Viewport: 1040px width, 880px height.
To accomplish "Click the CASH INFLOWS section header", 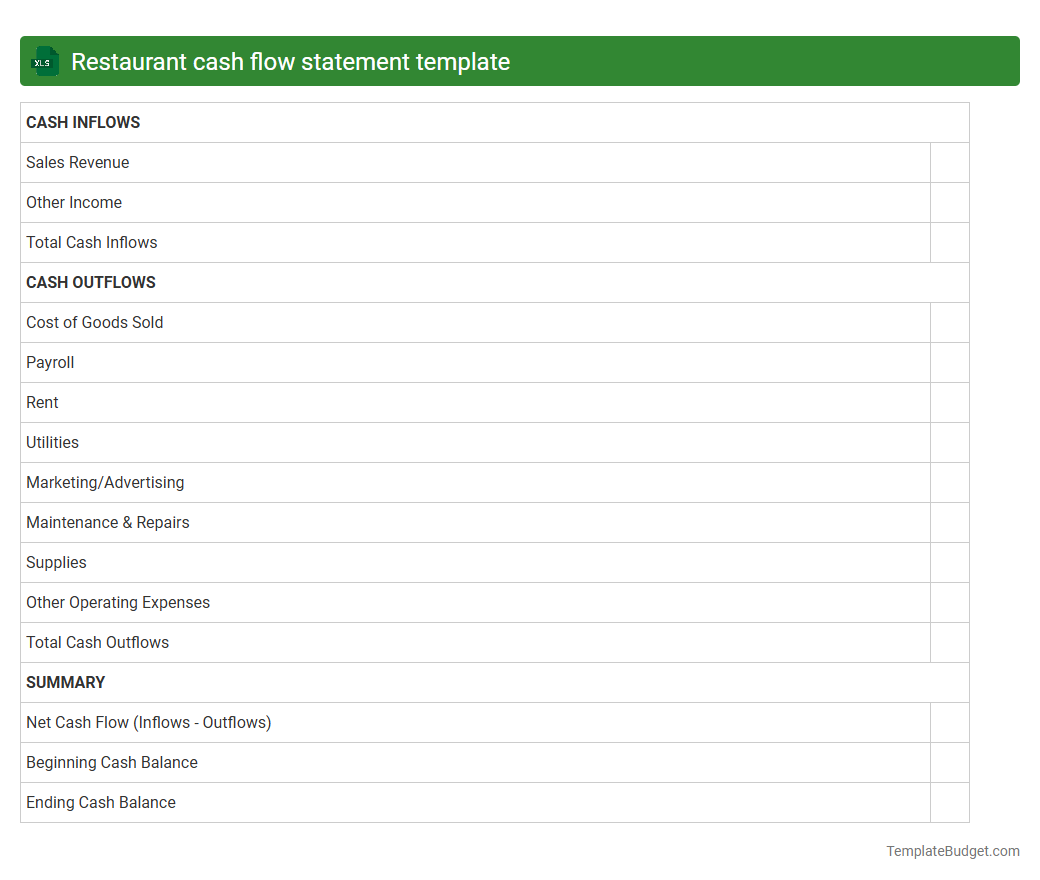I will click(83, 122).
